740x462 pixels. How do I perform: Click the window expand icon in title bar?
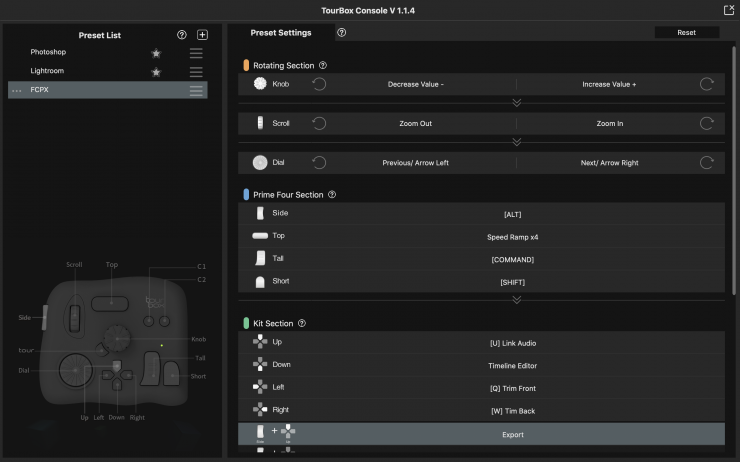(x=729, y=9)
